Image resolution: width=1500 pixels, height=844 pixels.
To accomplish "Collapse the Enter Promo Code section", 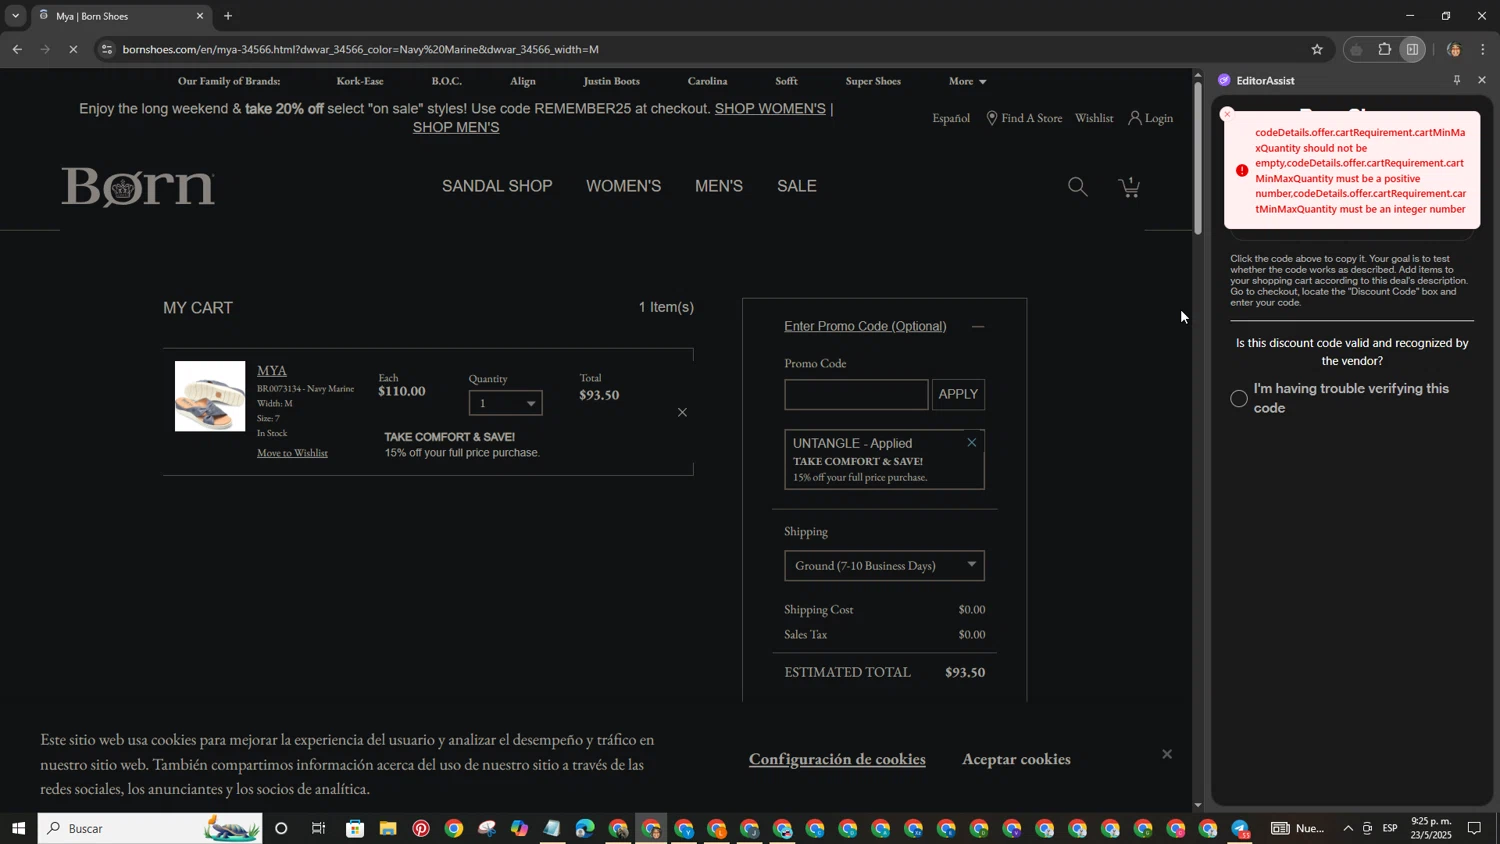I will click(978, 327).
